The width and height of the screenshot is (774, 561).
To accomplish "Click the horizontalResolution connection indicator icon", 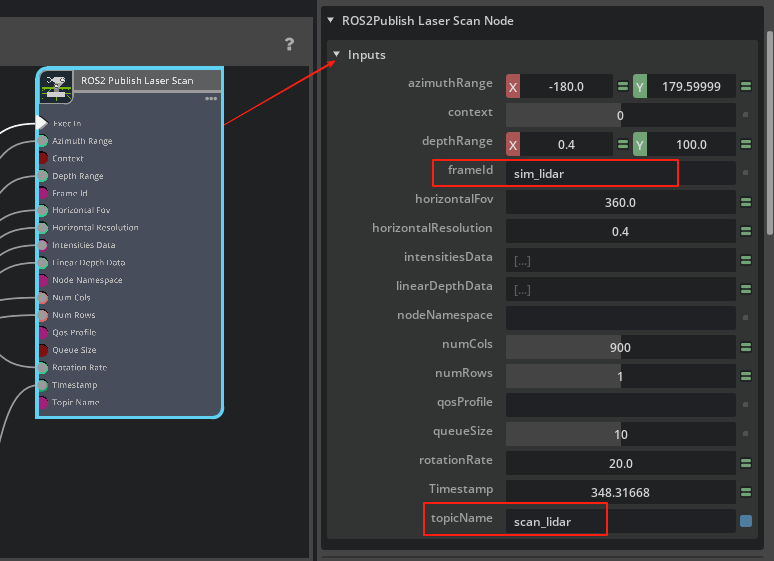I will 746,231.
